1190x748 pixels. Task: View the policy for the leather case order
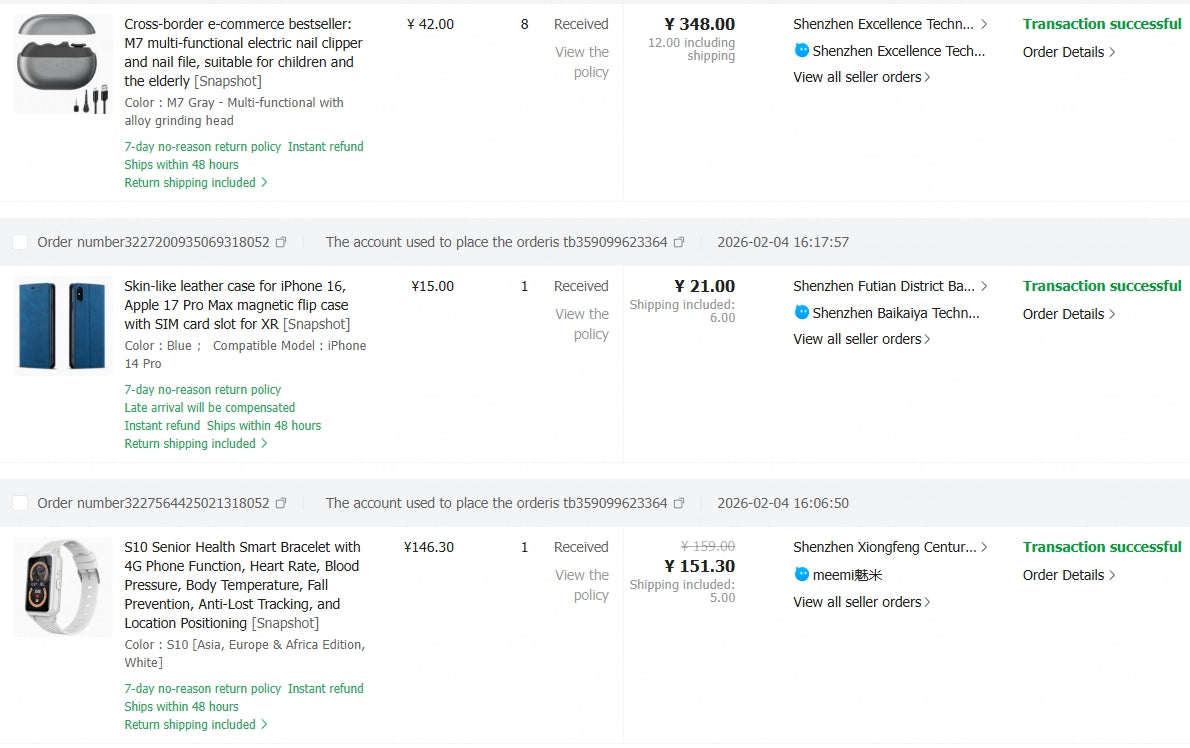[582, 324]
